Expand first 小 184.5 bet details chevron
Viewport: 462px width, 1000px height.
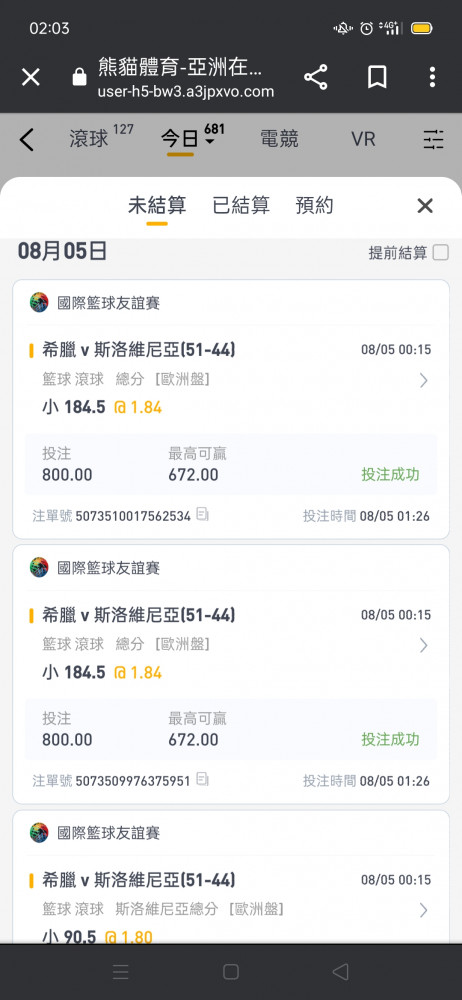pyautogui.click(x=423, y=381)
